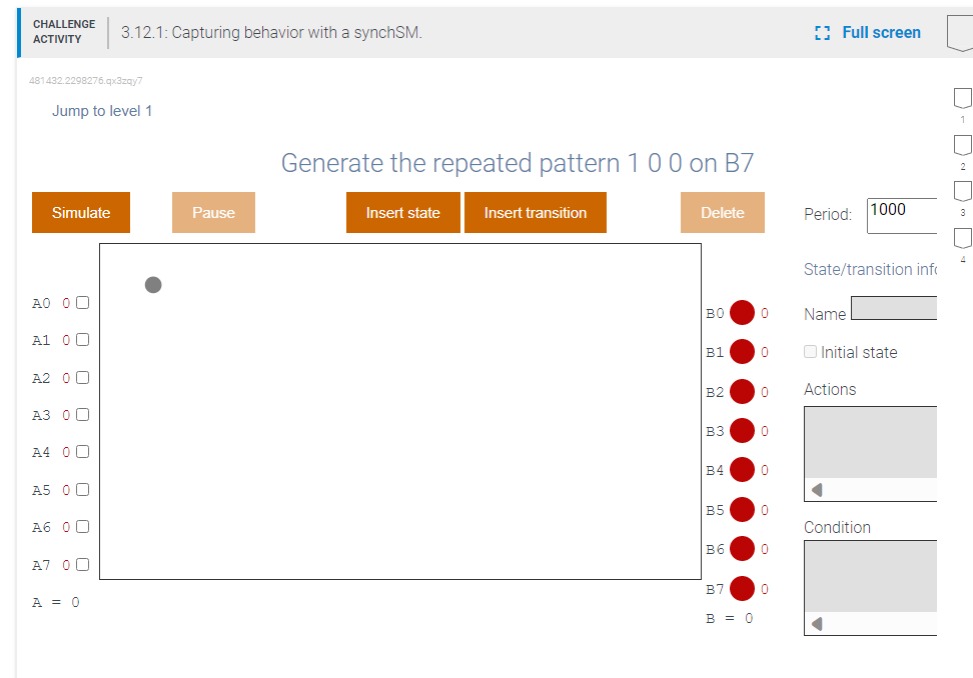
Task: Click Insert state to add a state
Action: (402, 212)
